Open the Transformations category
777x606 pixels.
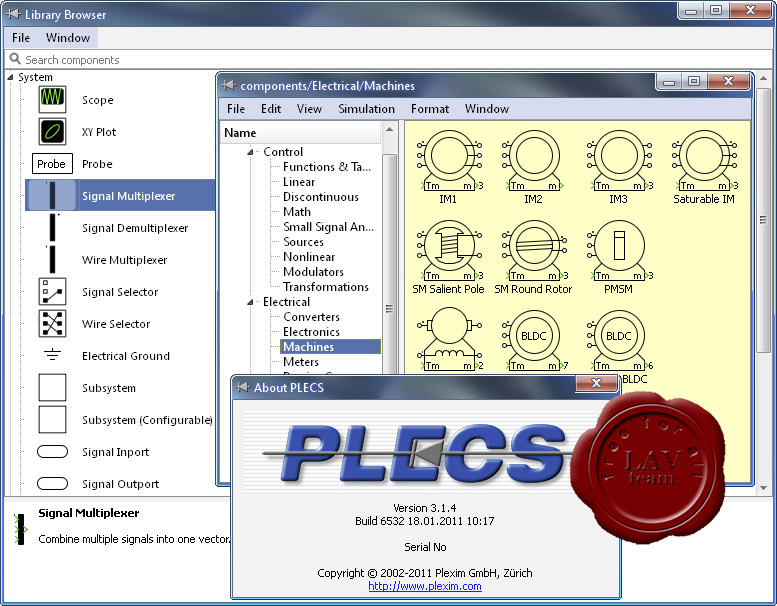coord(326,287)
